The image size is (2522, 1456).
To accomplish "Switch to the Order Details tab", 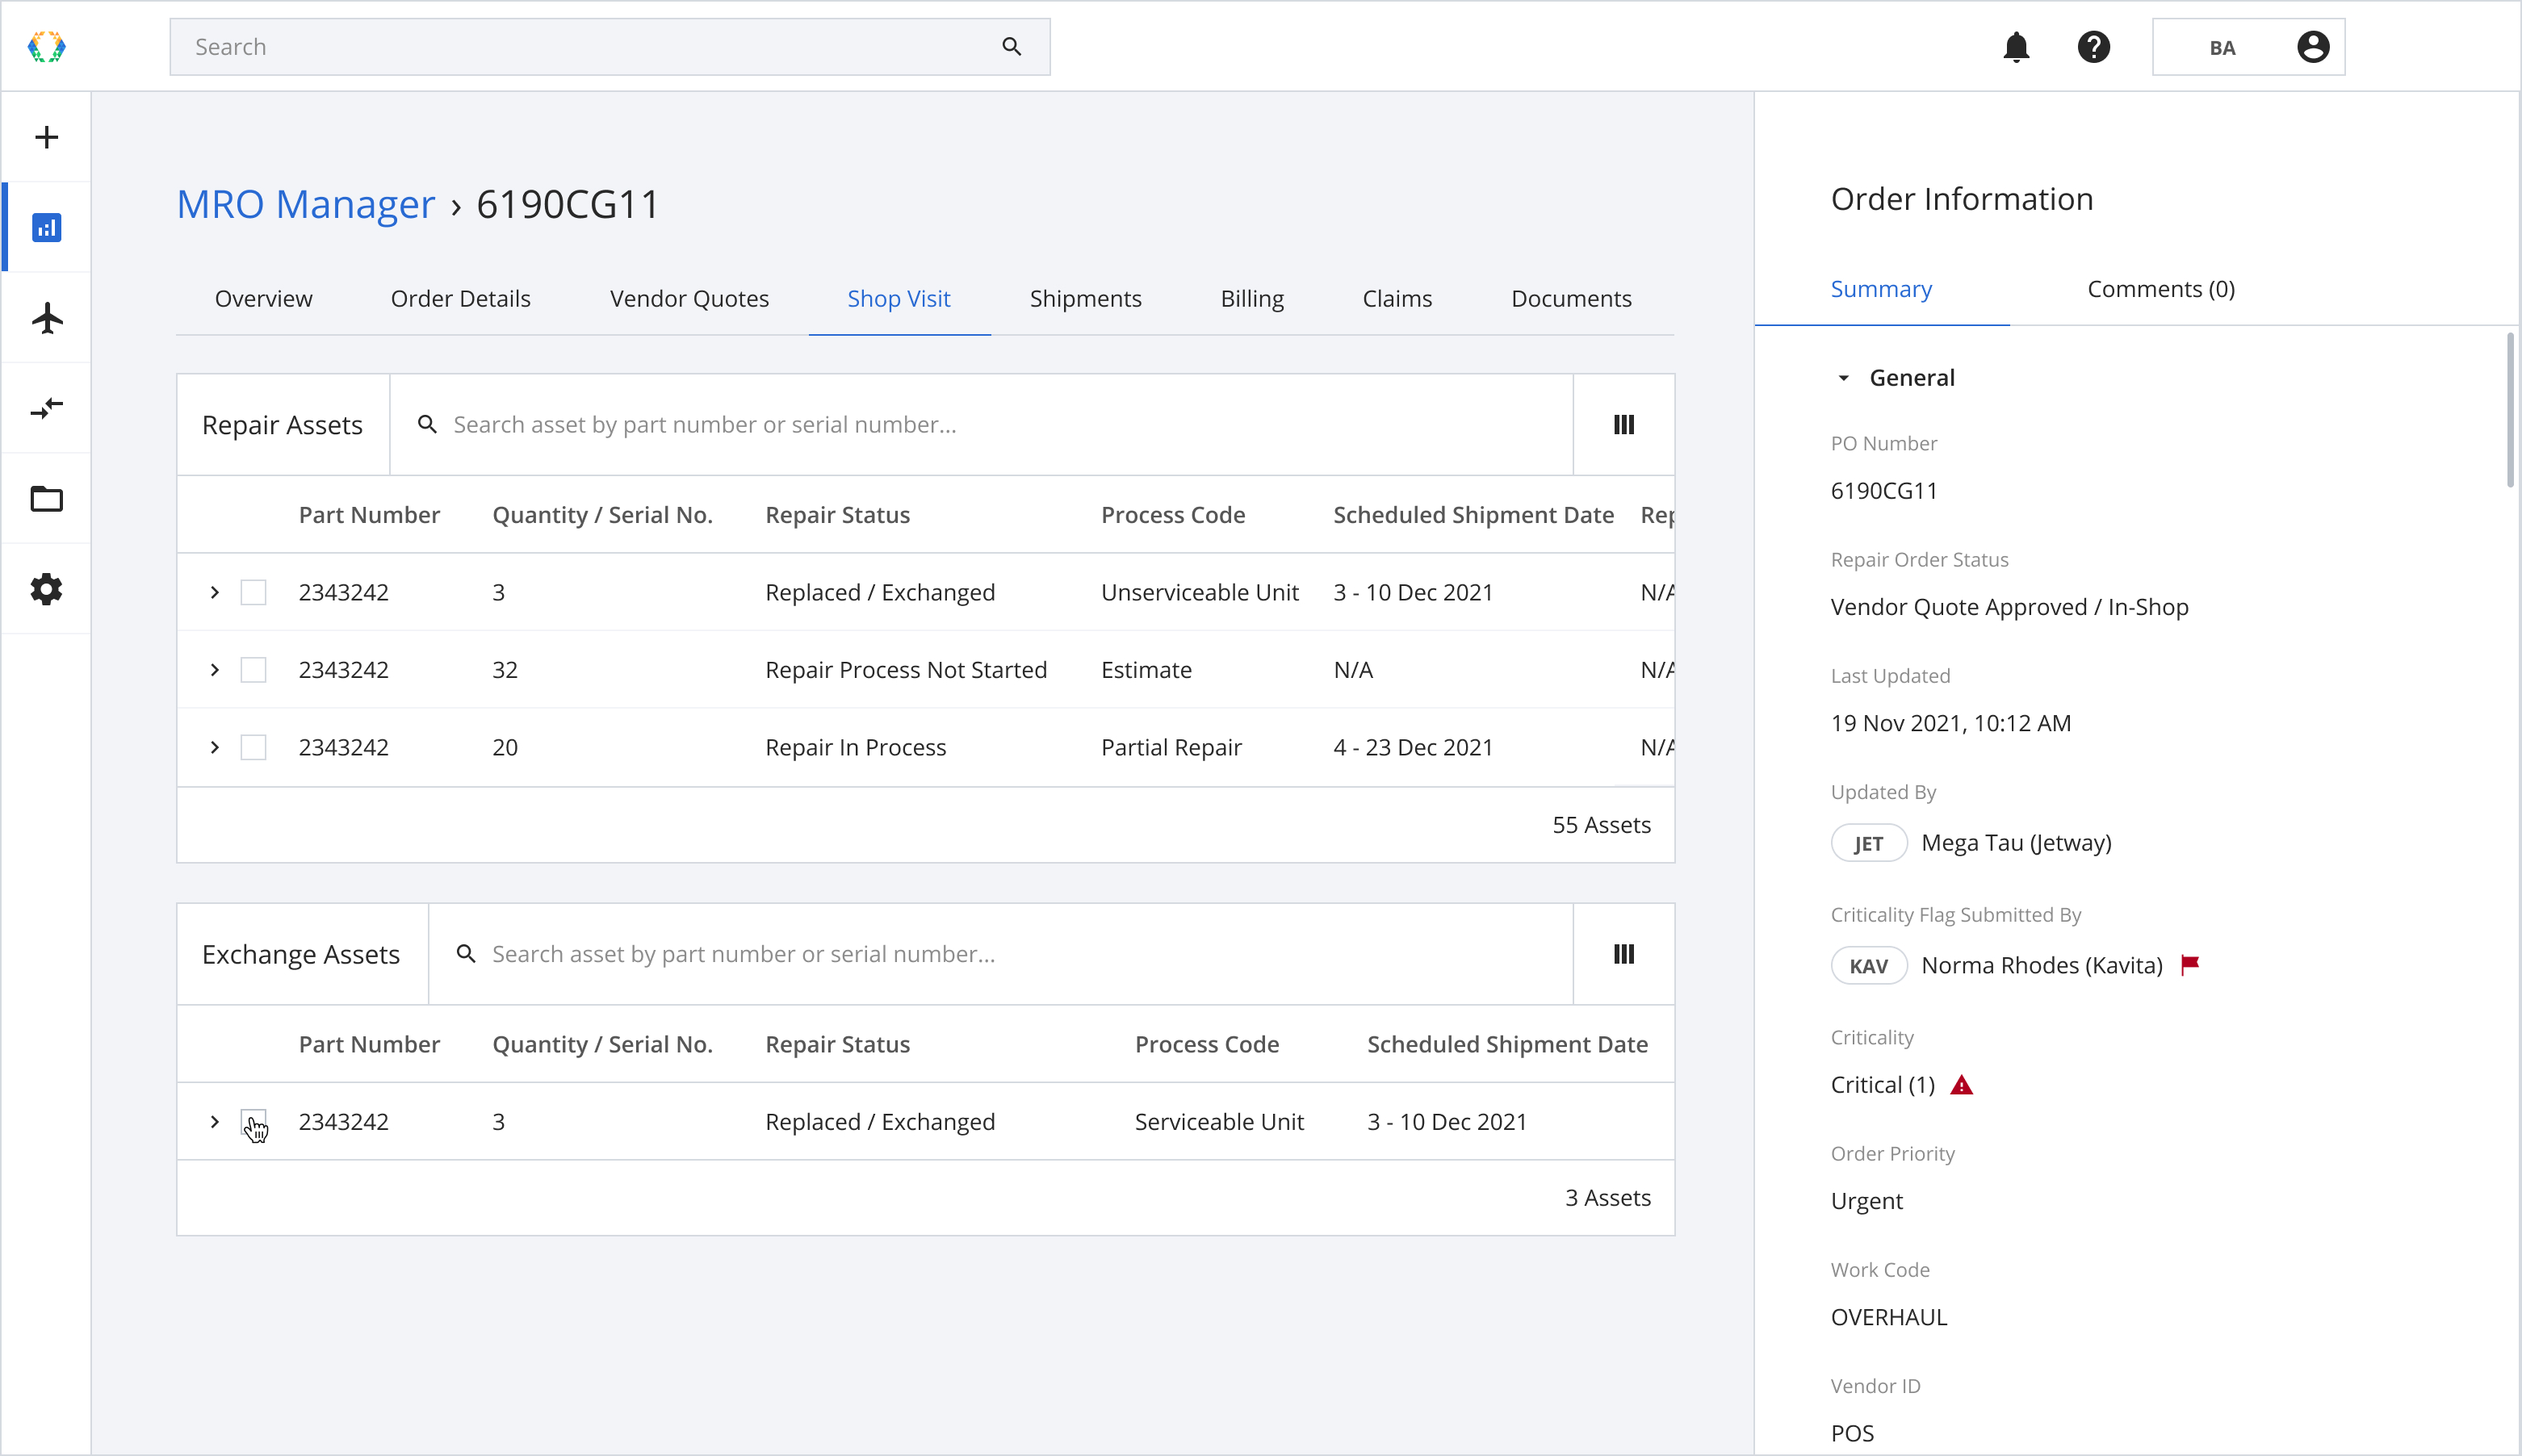I will click(x=461, y=298).
